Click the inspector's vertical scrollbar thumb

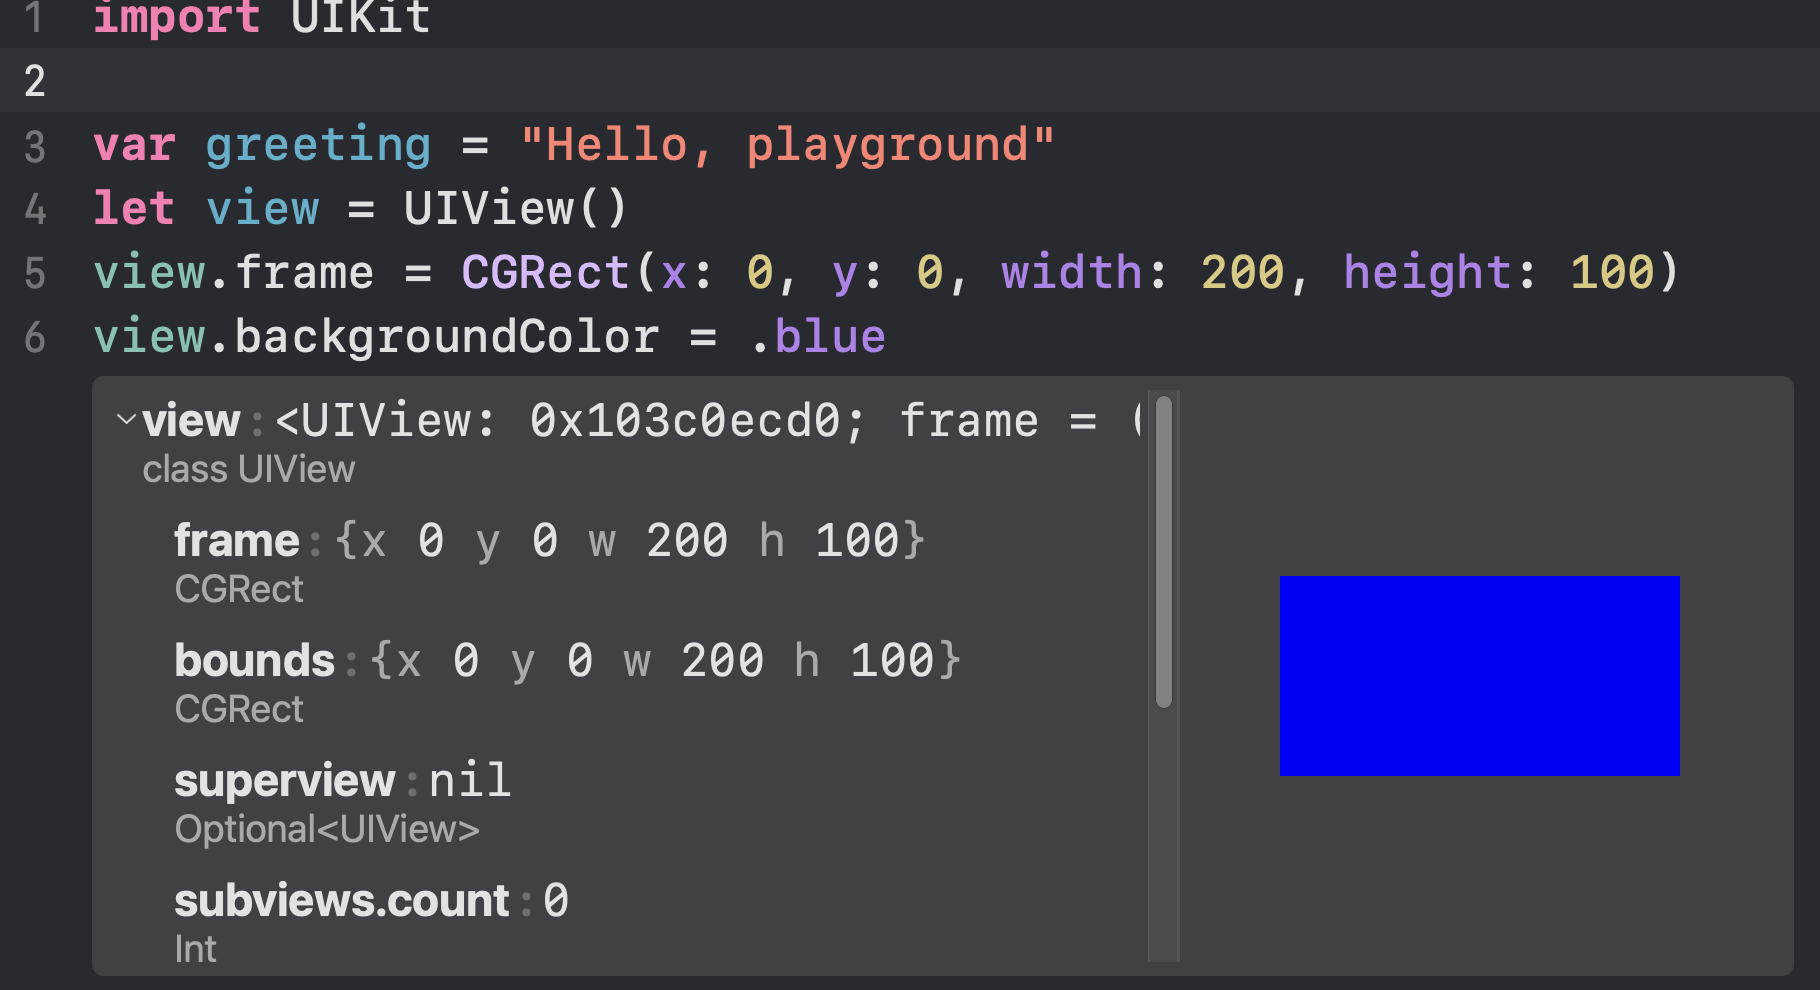click(1163, 551)
